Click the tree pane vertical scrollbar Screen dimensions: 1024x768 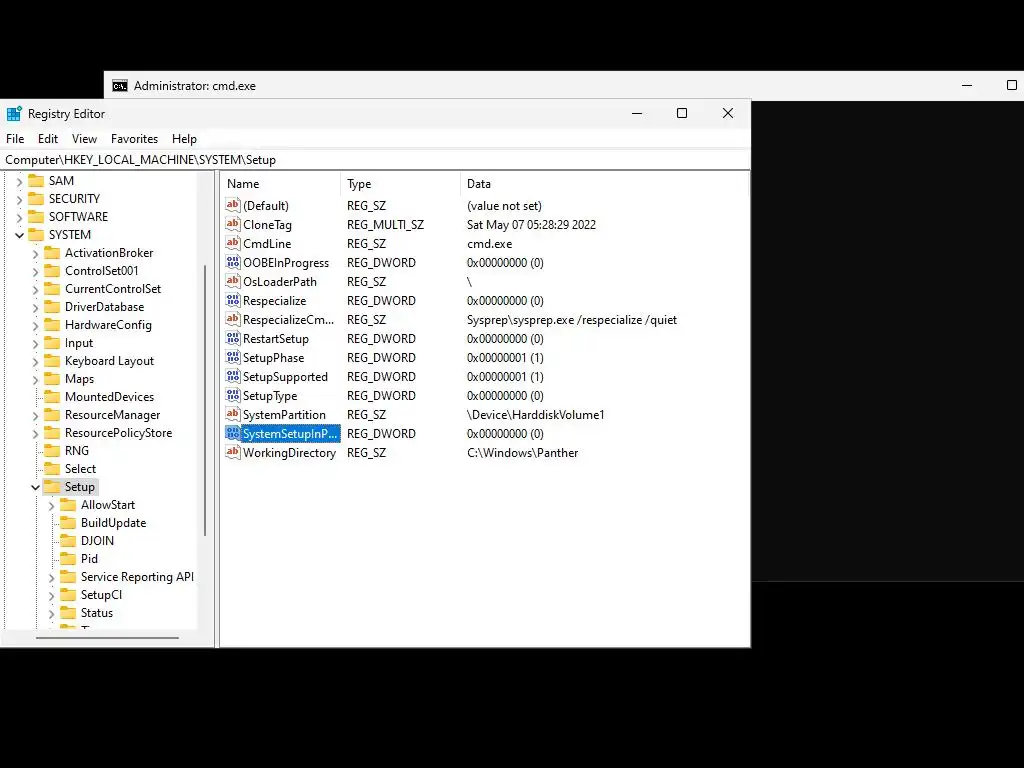(x=206, y=400)
